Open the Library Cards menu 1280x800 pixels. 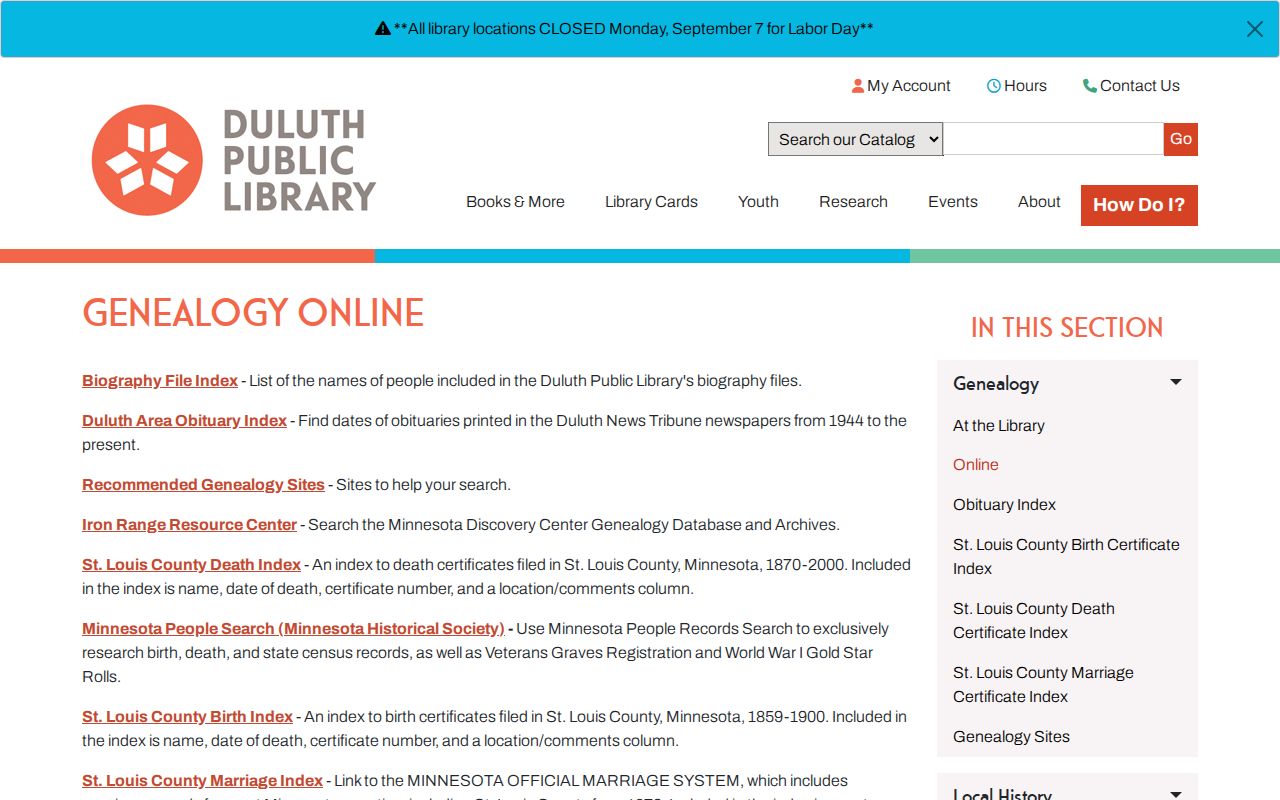(x=651, y=202)
